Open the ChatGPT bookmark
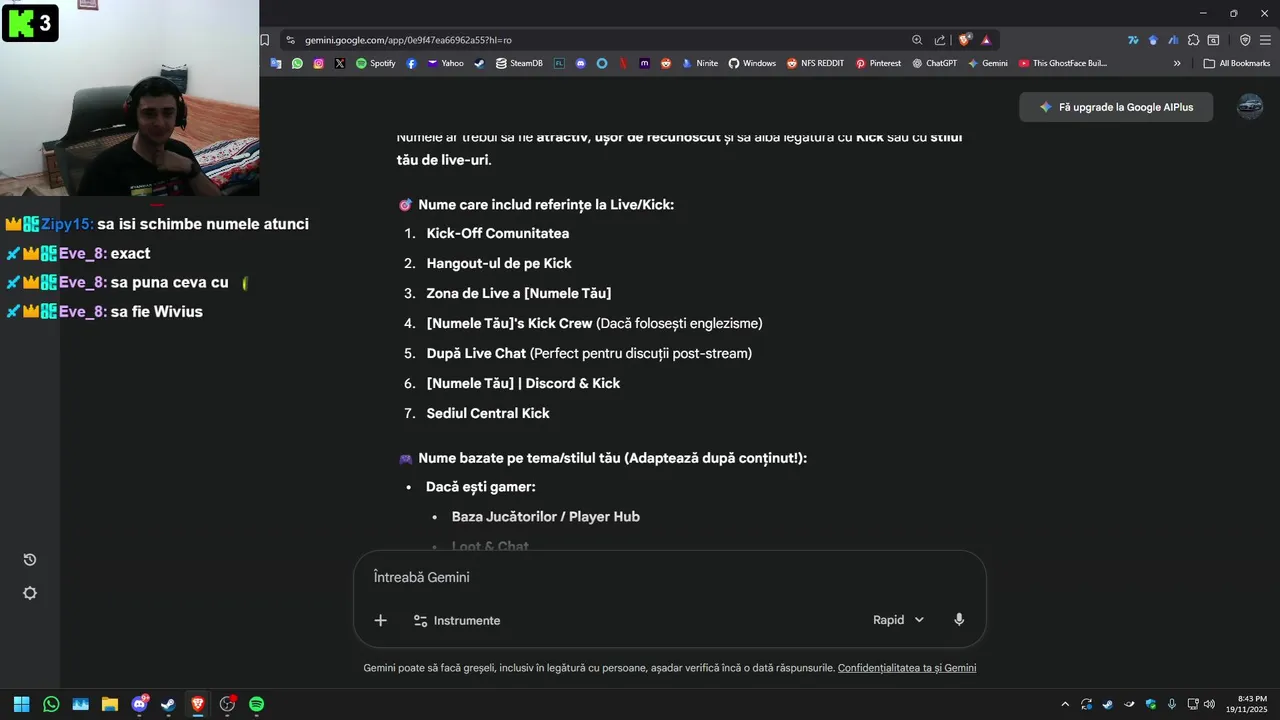1280x720 pixels. point(934,63)
